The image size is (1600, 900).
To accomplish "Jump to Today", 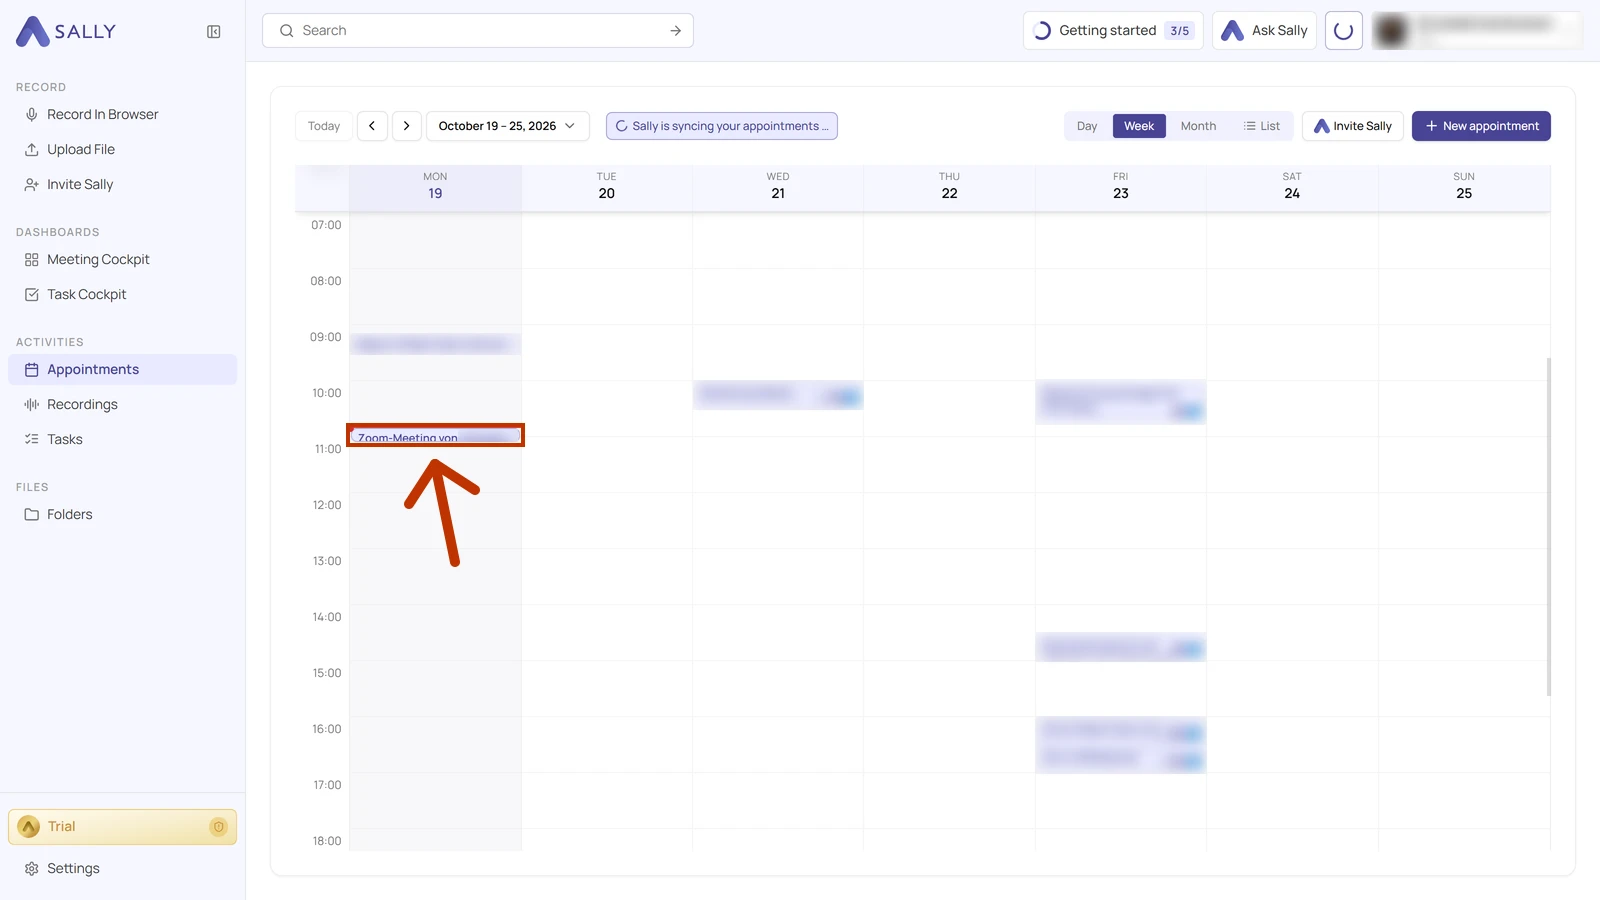I will pos(324,126).
